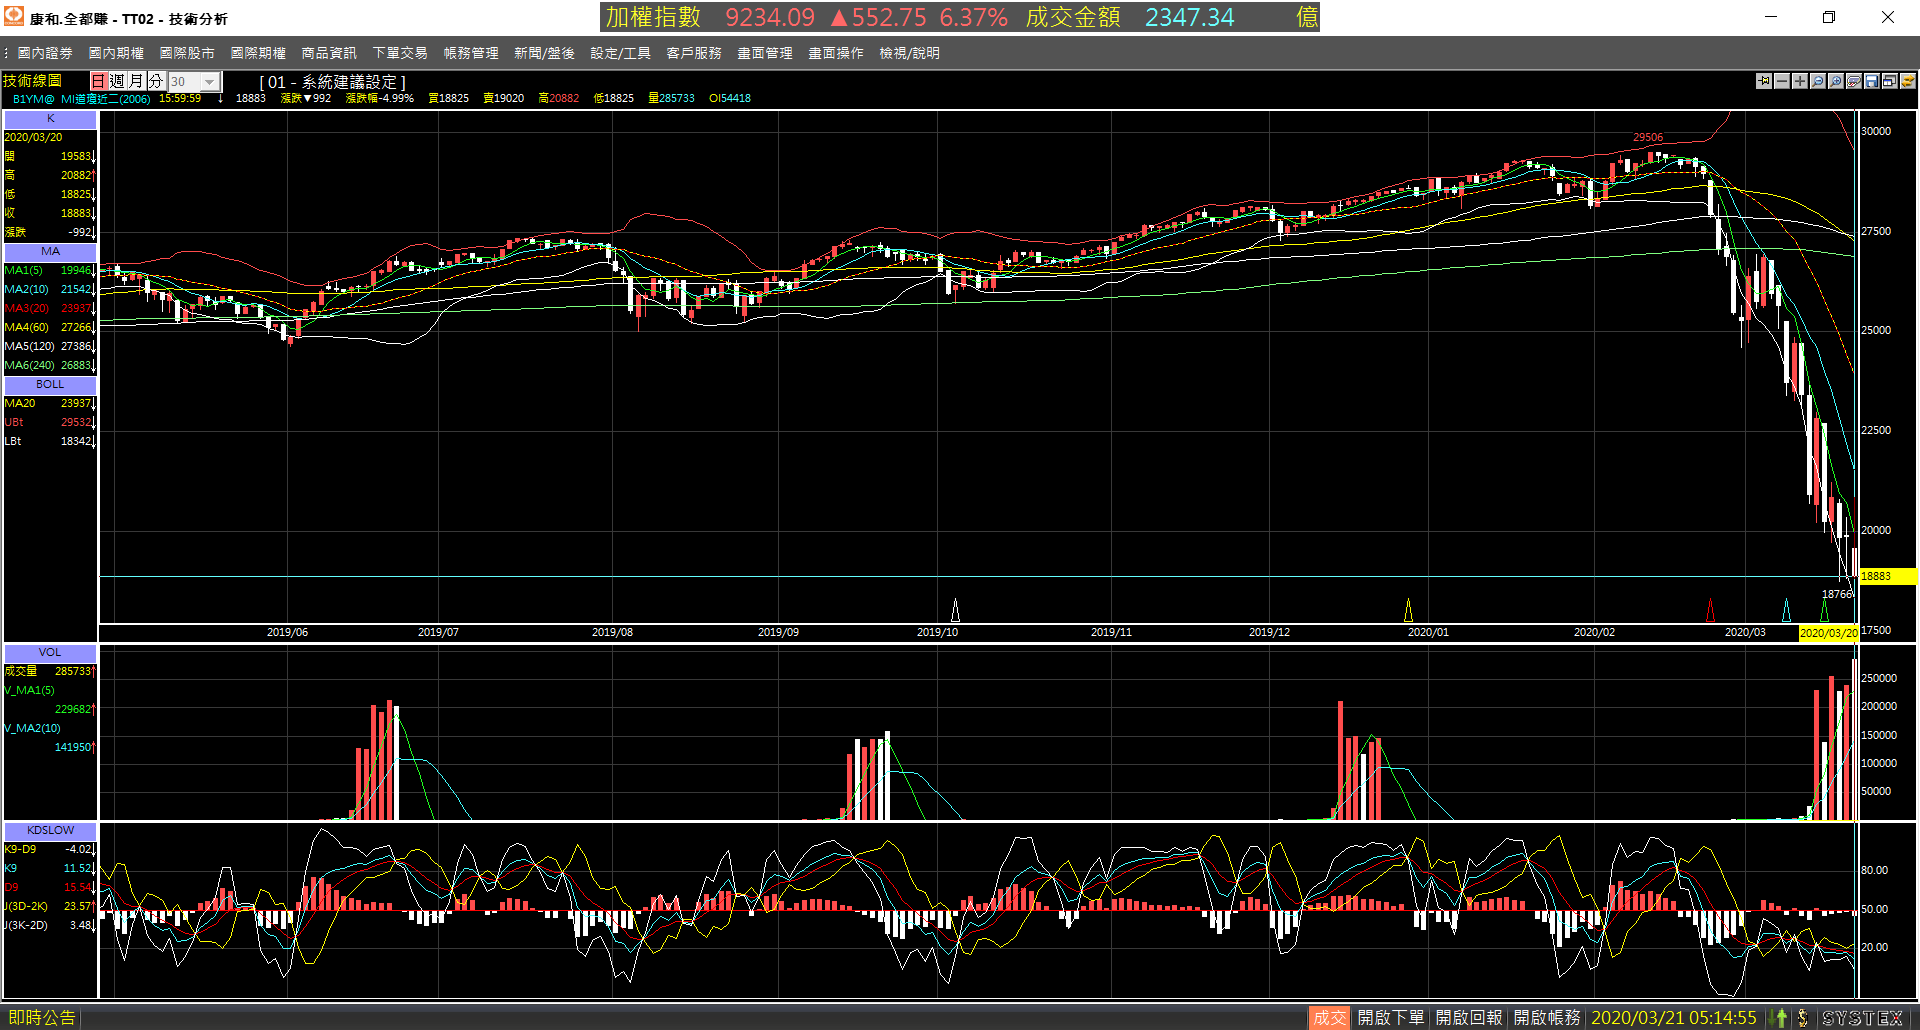The width and height of the screenshot is (1920, 1030).
Task: Click the highlighted 2020/03/20 date label
Action: coord(1829,633)
